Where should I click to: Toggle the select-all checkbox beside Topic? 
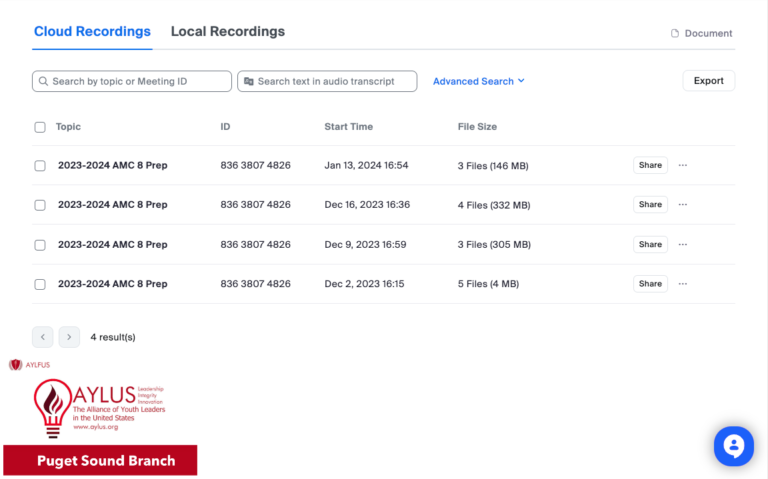(40, 127)
